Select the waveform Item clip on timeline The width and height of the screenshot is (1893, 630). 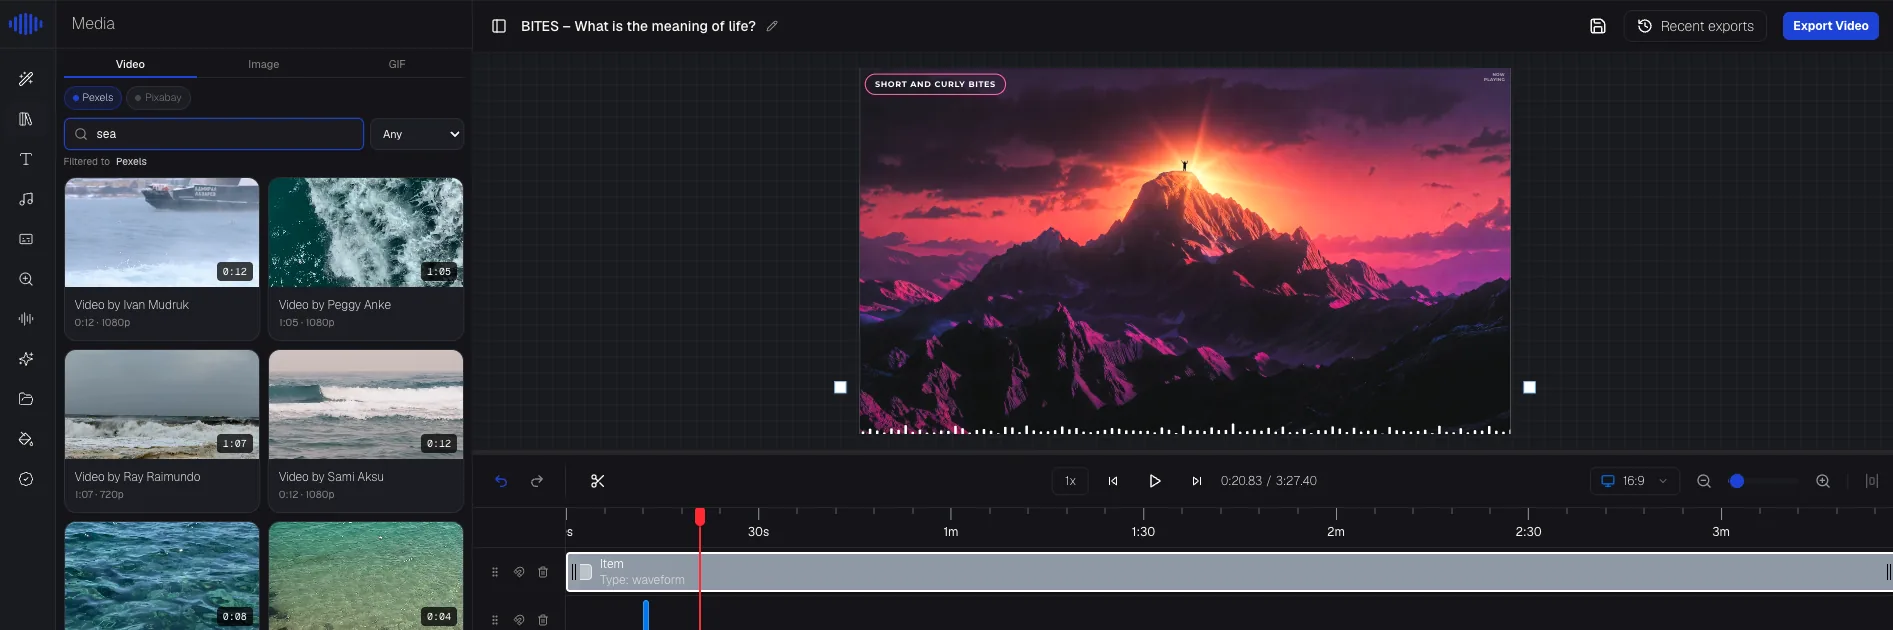(1229, 572)
